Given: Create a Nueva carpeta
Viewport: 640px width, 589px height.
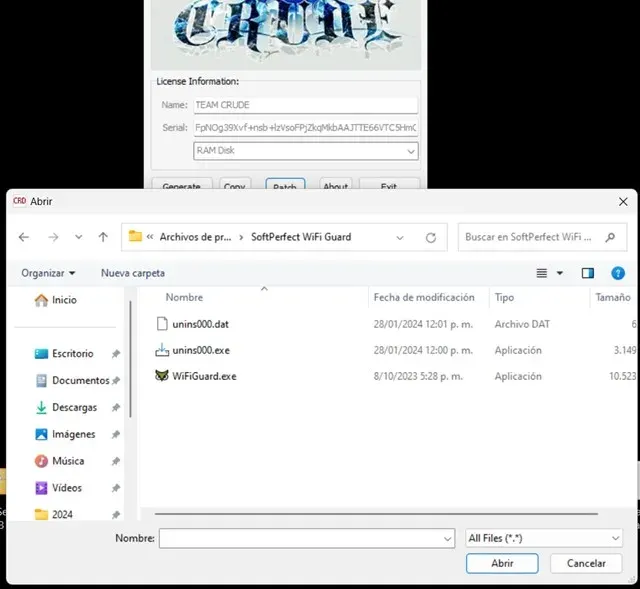Looking at the screenshot, I should [133, 273].
